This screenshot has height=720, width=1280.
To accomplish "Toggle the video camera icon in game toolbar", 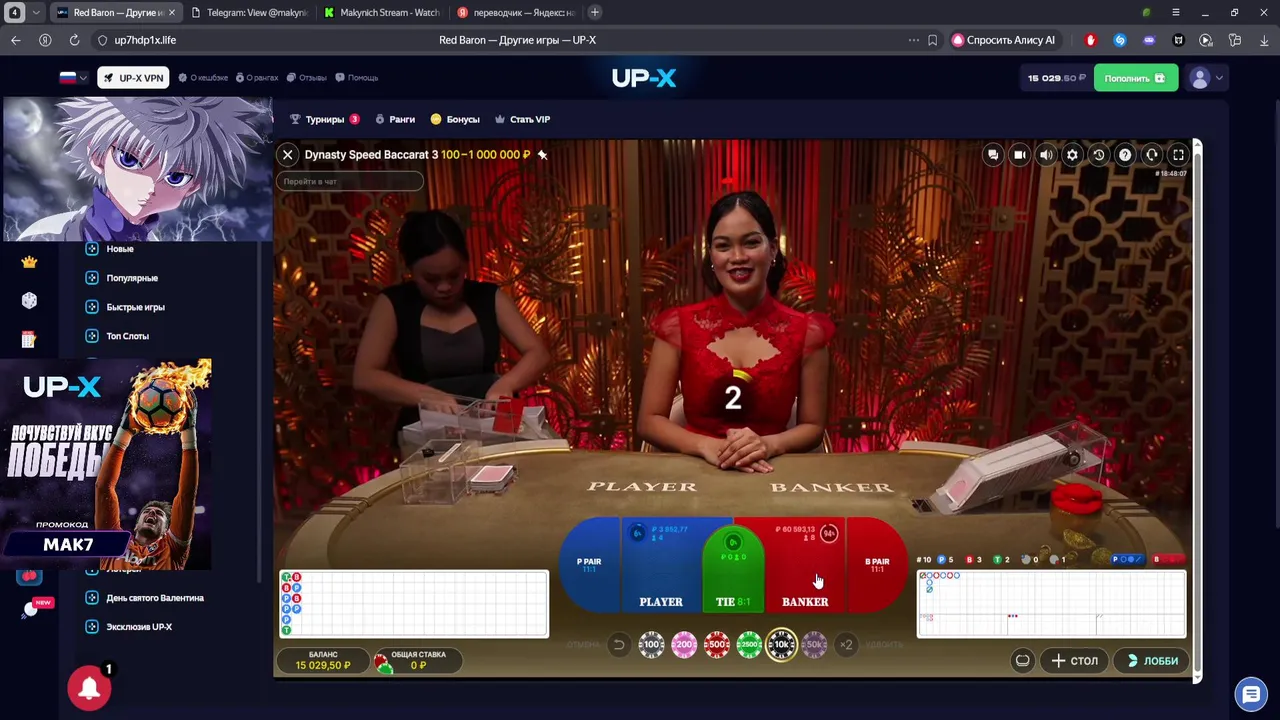I will click(x=1019, y=155).
